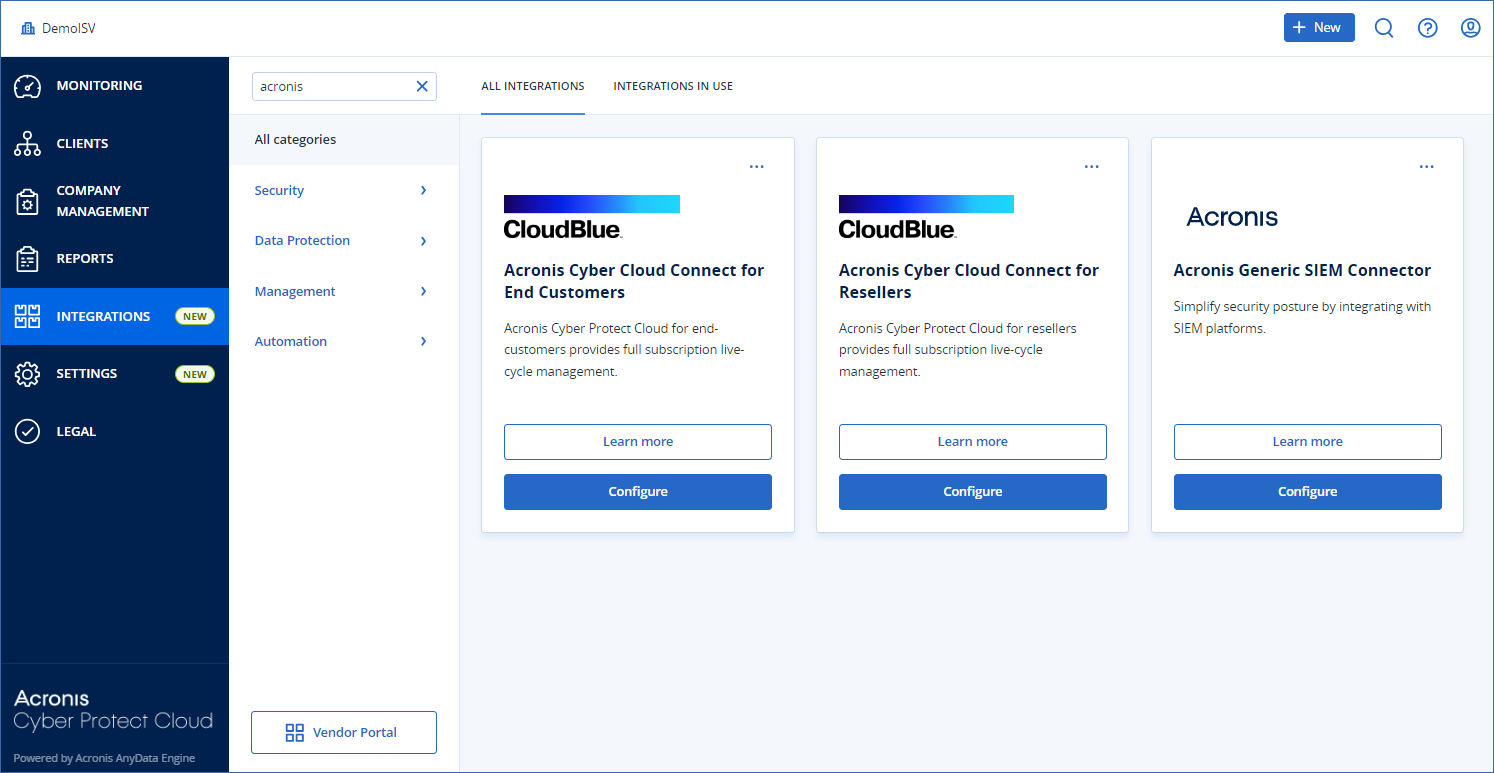Click the Monitoring gauge icon
The height and width of the screenshot is (773, 1494).
[x=27, y=86]
